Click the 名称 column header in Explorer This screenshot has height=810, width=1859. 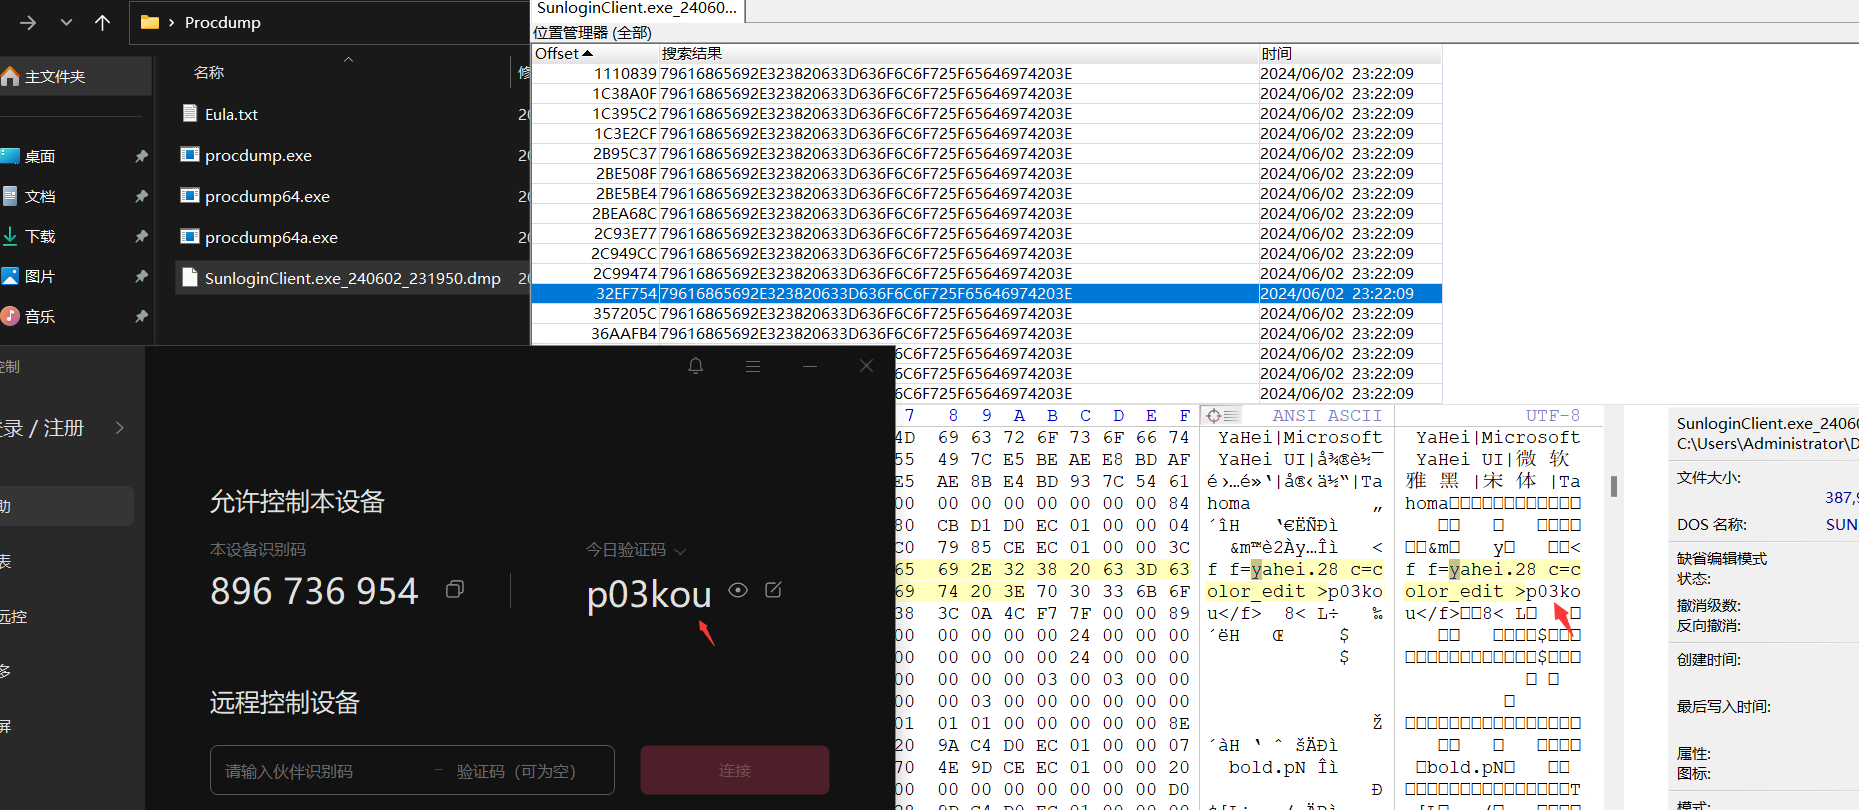pos(209,72)
